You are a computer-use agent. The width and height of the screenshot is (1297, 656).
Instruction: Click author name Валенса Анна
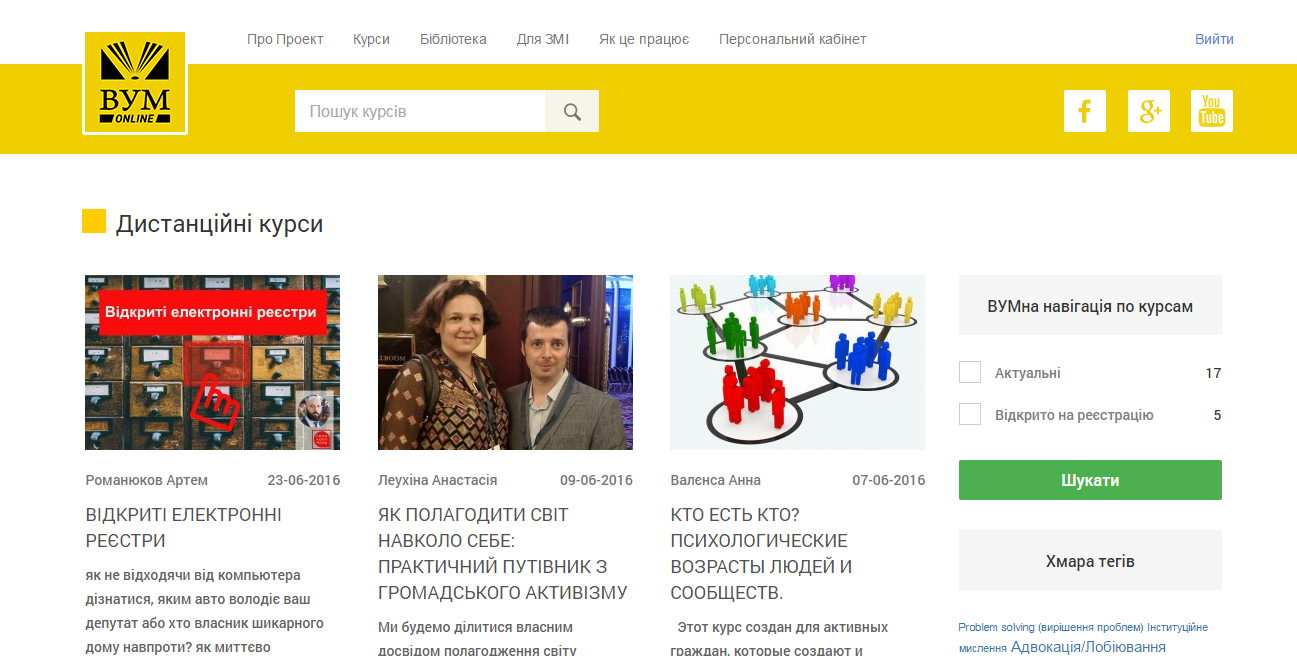(x=716, y=480)
